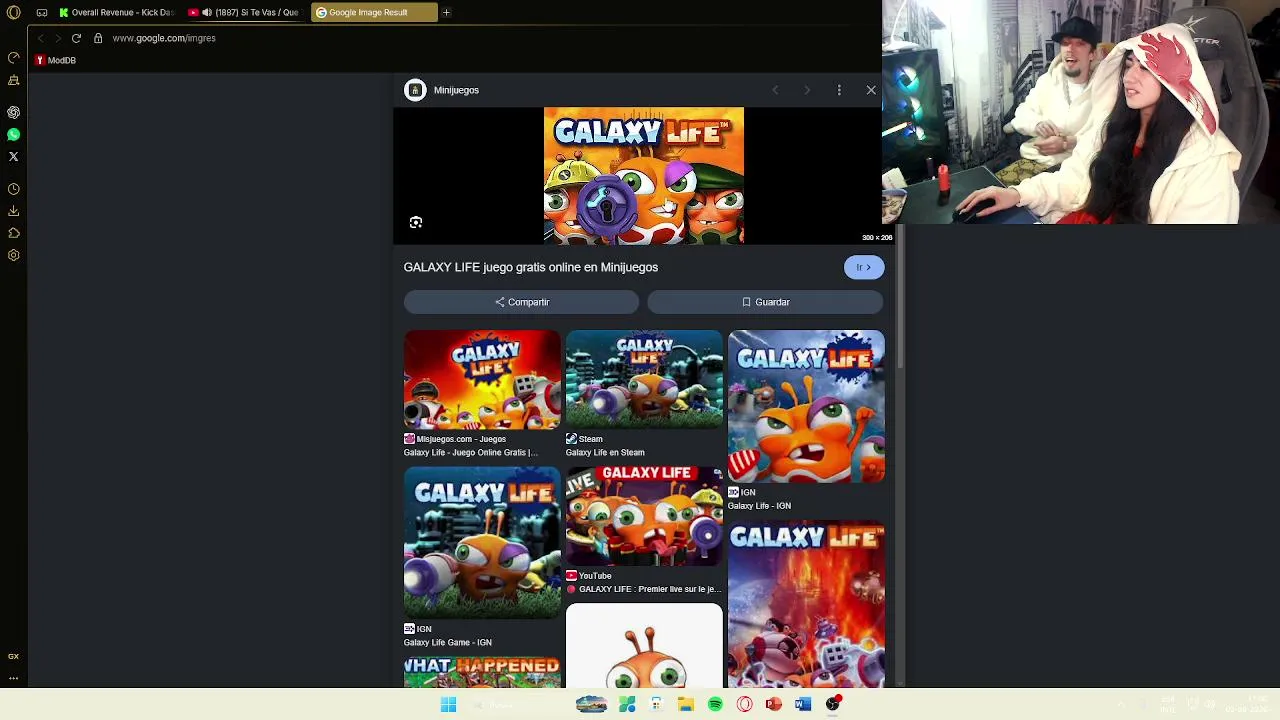Open WhatsApp in the sidebar

[14, 134]
